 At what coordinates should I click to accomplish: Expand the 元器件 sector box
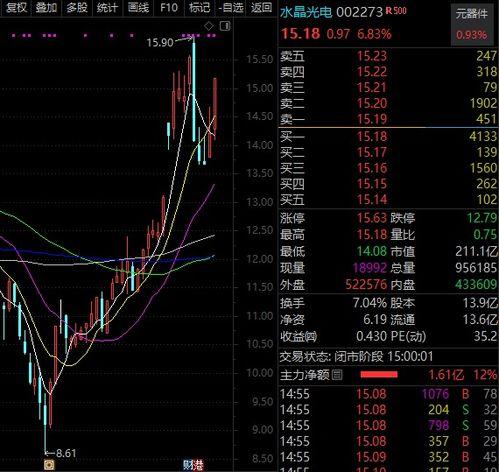tap(472, 25)
